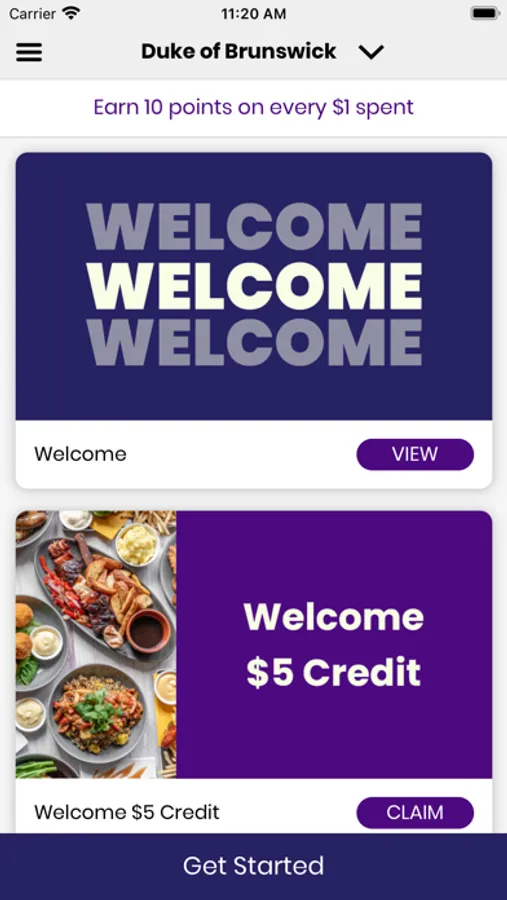Open the triple WELCOME banner image
Viewport: 507px width, 900px height.
click(254, 286)
